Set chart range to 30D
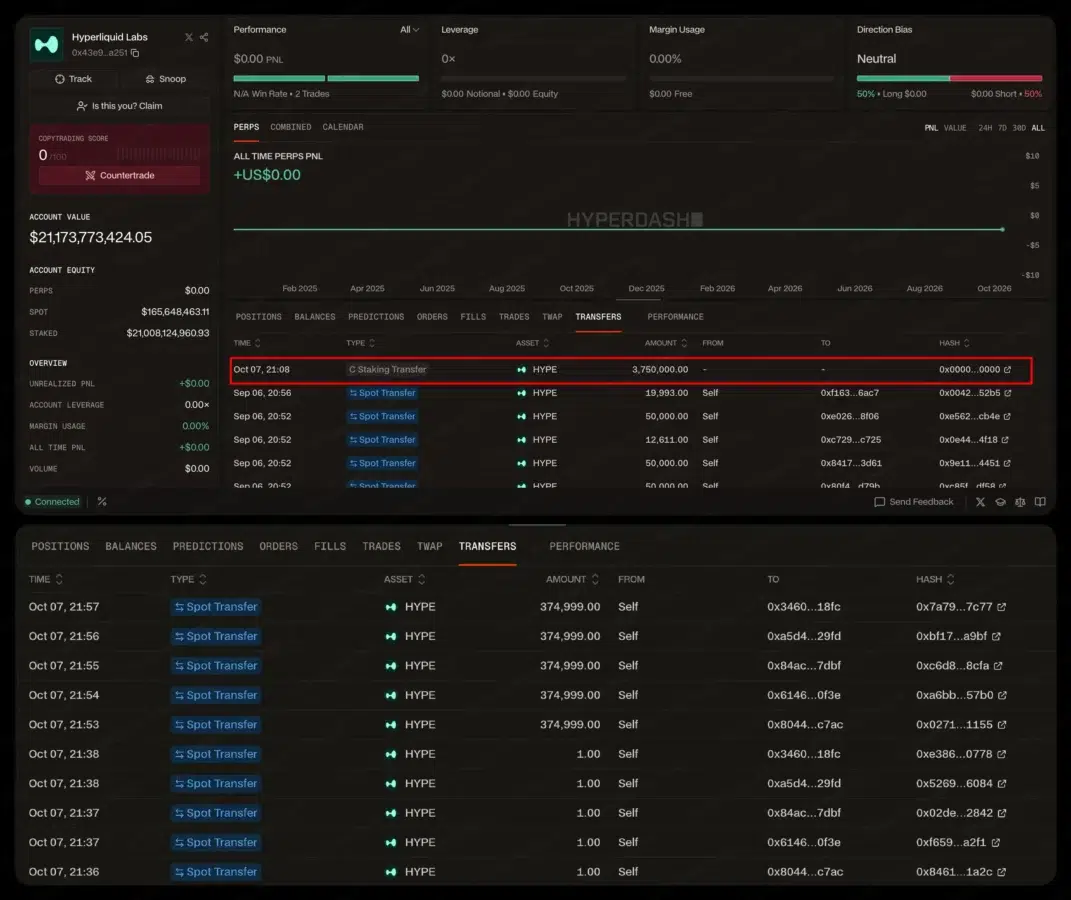The height and width of the screenshot is (900, 1071). coord(1019,128)
